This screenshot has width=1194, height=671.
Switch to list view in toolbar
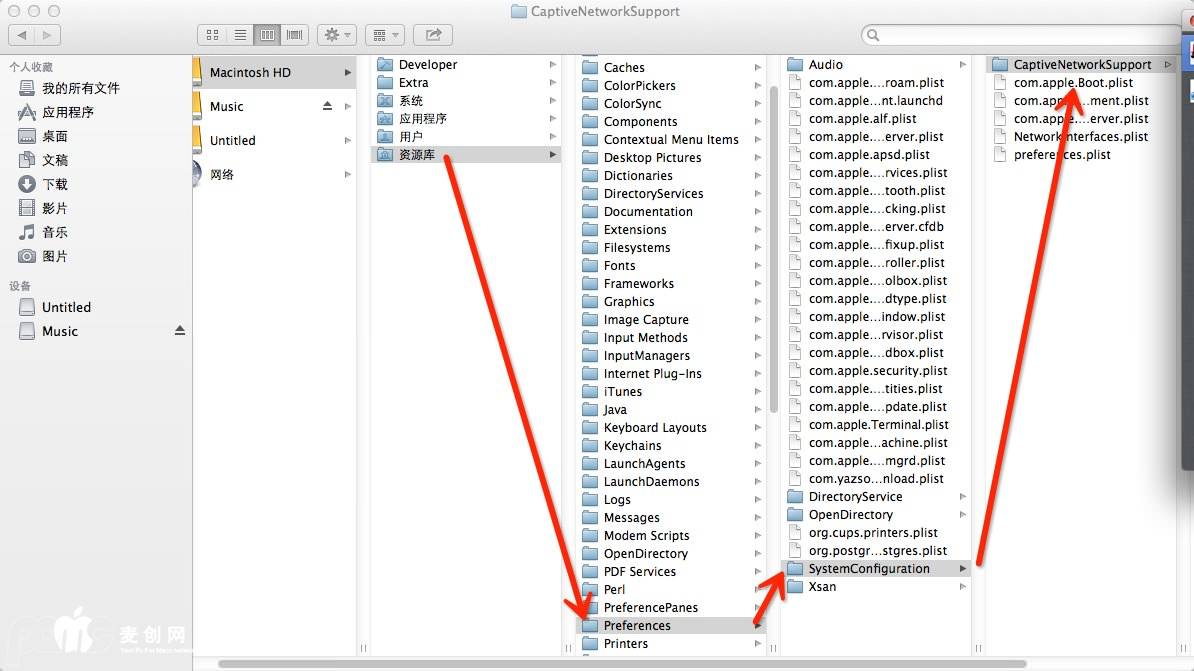coord(240,35)
